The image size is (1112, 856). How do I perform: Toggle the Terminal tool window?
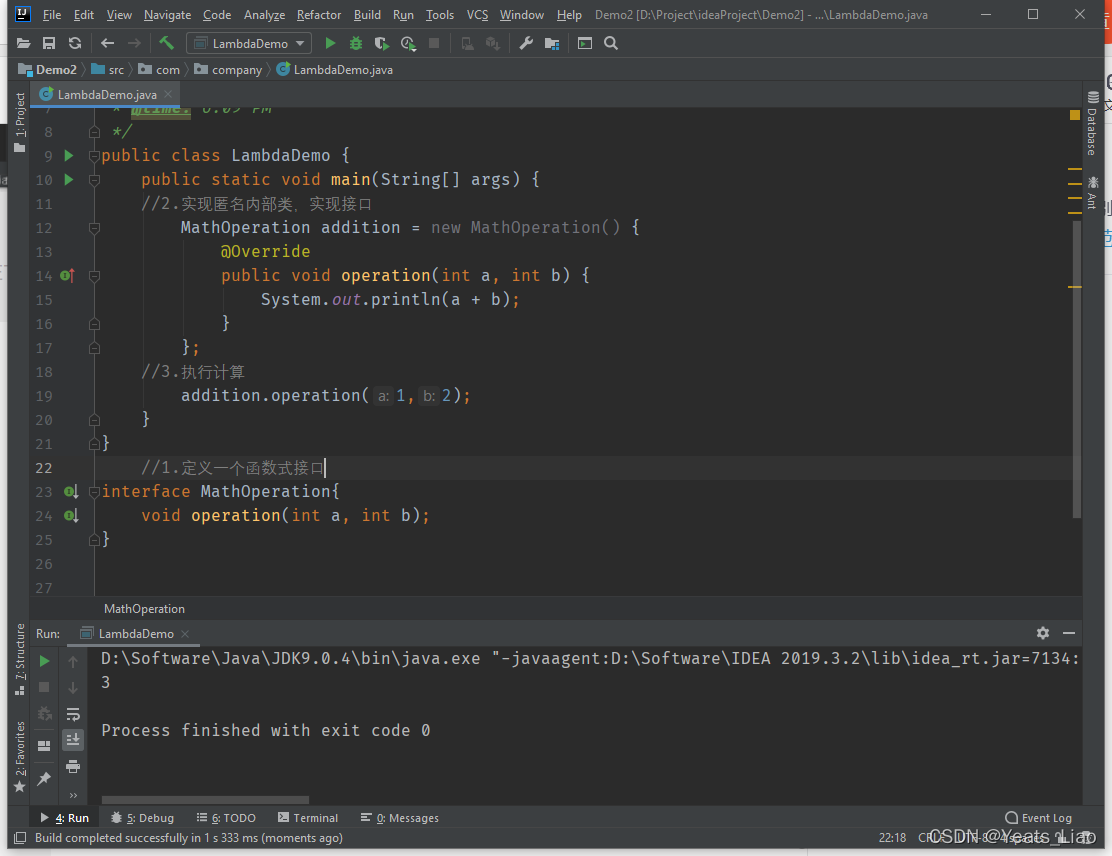click(308, 818)
